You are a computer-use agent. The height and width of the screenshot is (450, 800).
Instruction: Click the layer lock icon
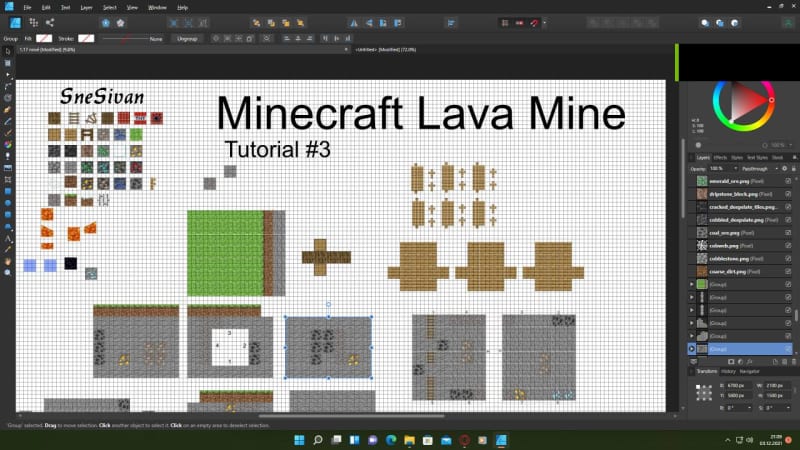pos(793,168)
